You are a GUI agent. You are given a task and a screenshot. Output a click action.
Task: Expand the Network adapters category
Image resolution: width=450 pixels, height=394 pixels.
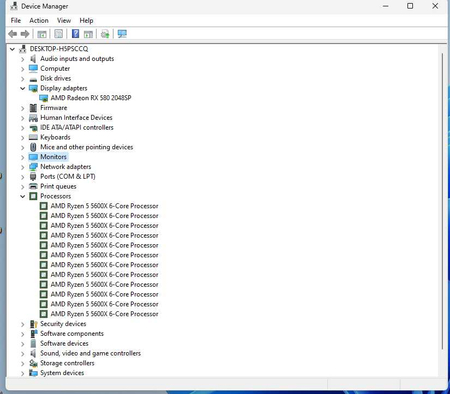23,167
